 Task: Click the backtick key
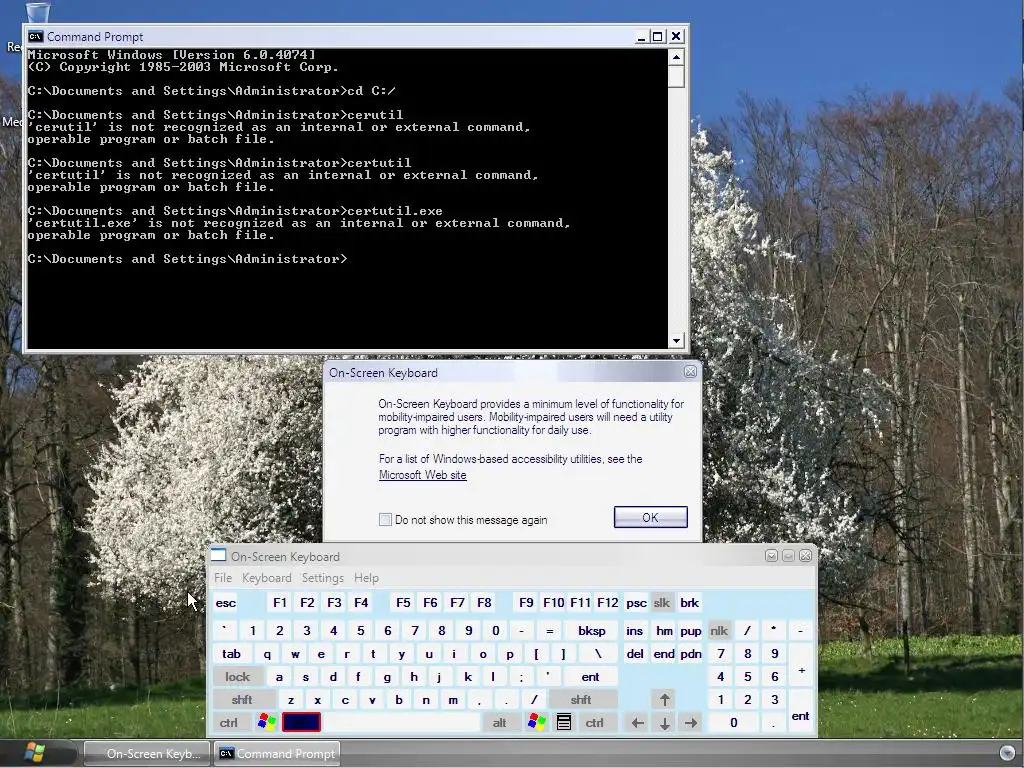(x=225, y=631)
